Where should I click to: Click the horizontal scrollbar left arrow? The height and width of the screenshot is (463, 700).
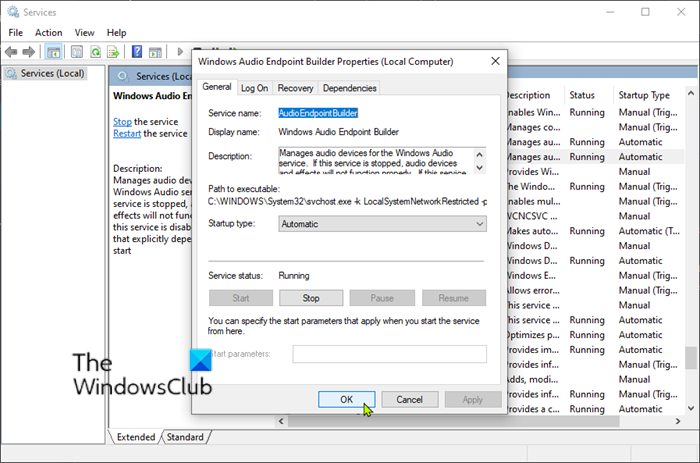[281, 421]
